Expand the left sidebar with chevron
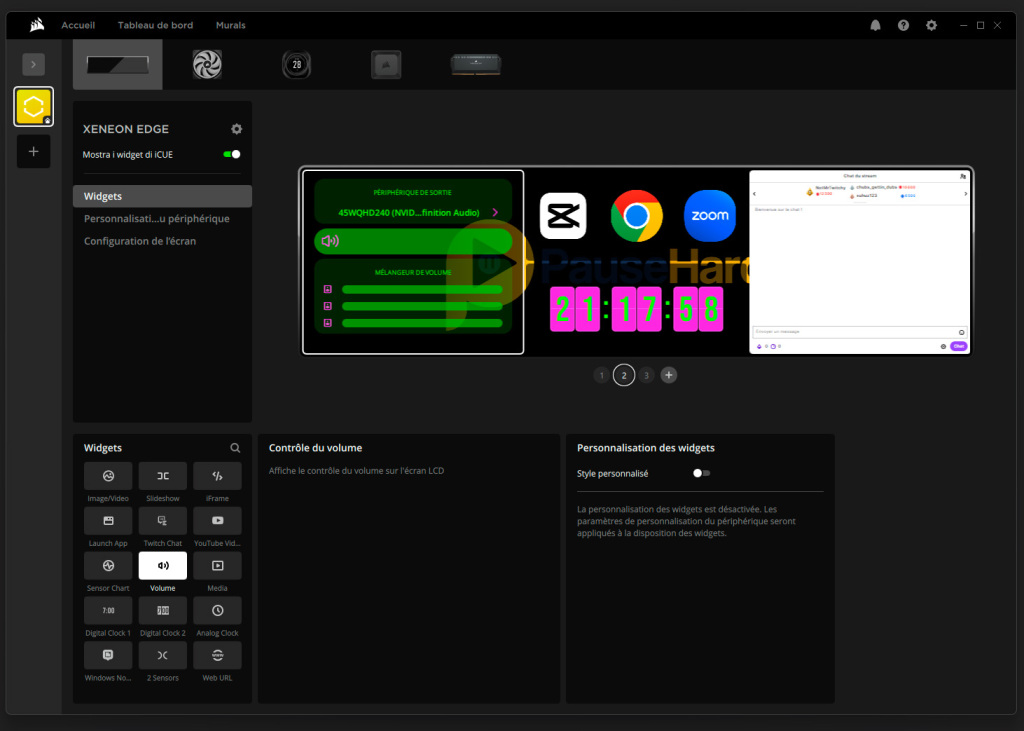Screen dimensions: 1024x731 pos(33,64)
